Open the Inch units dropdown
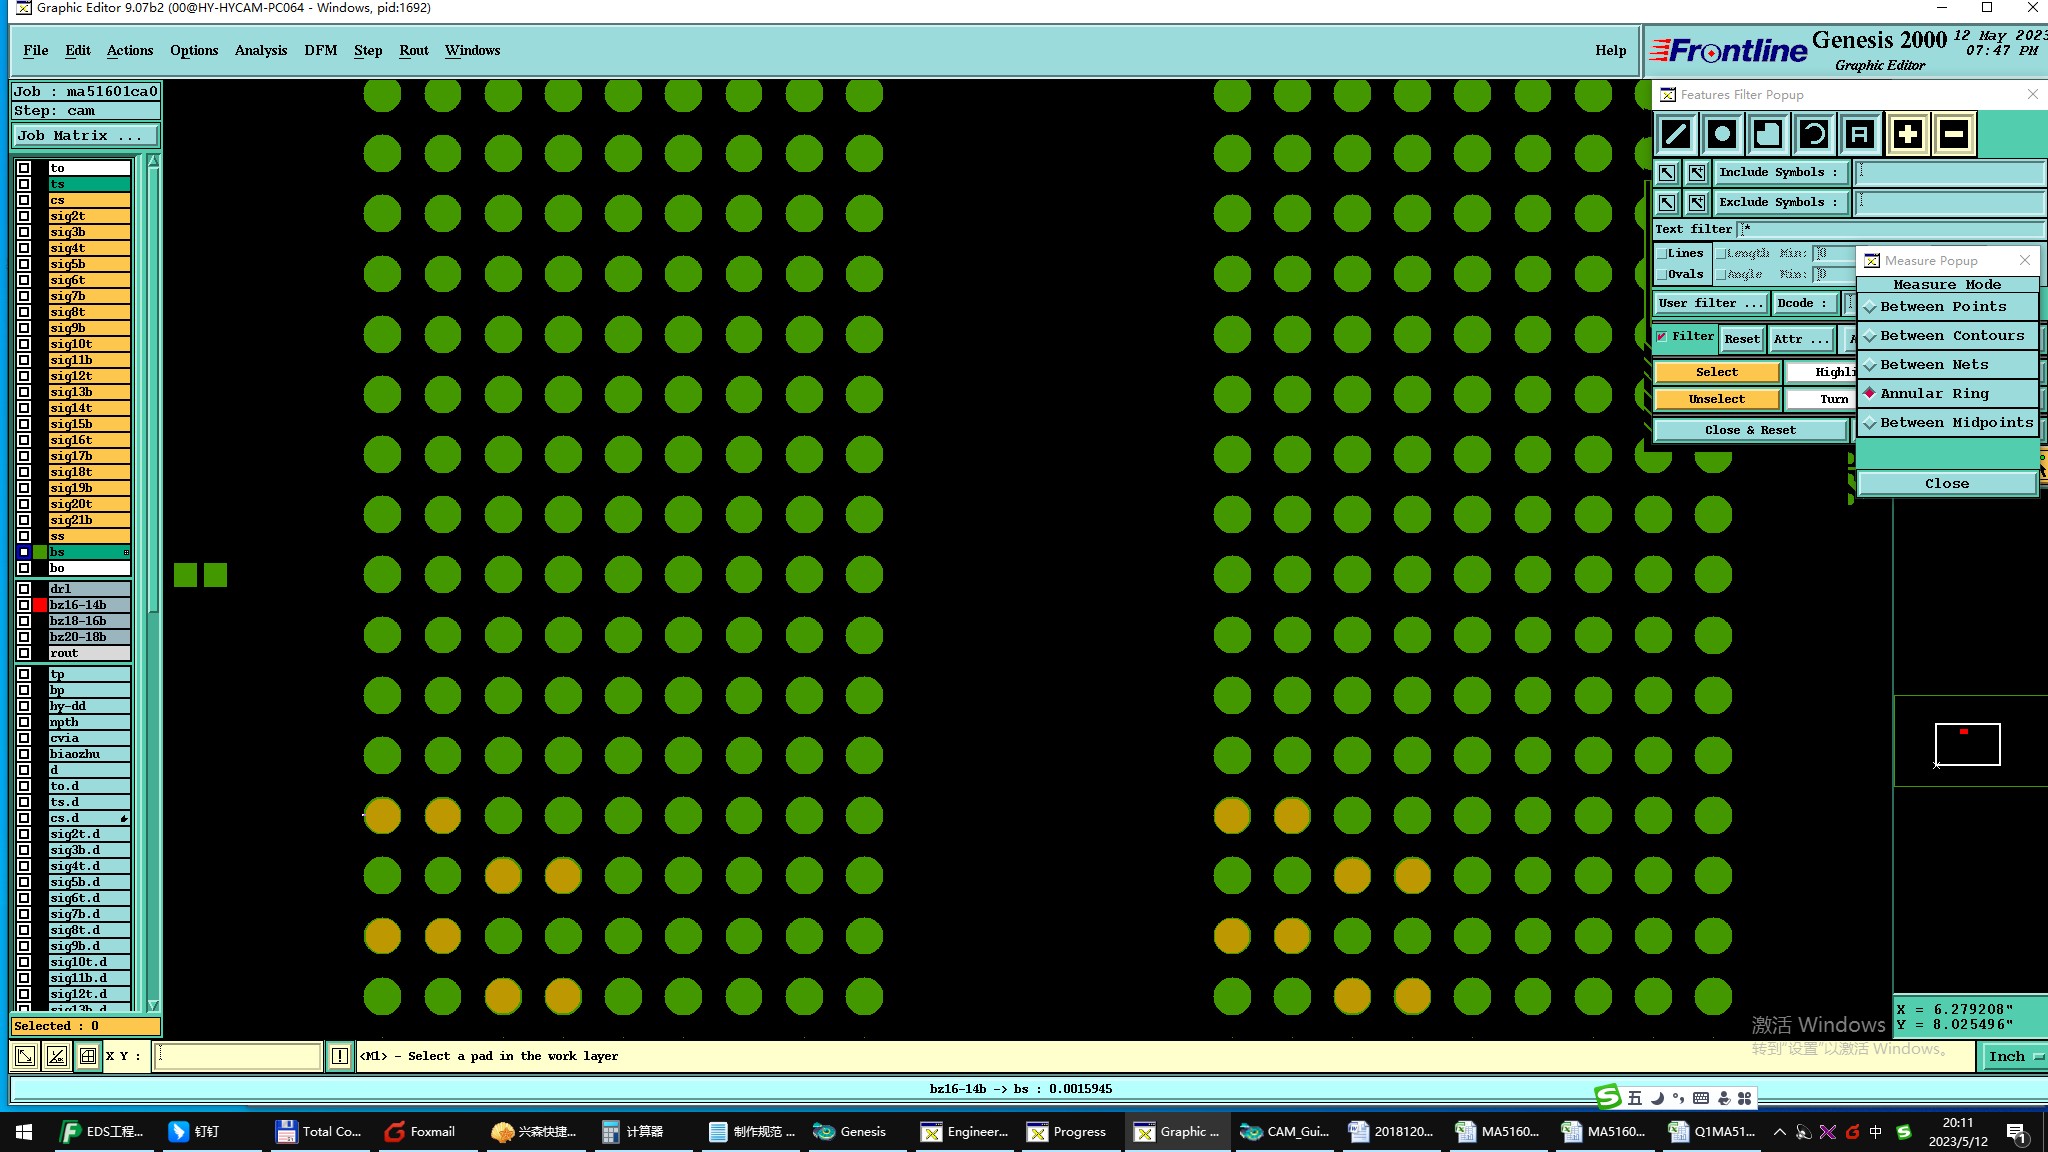The height and width of the screenshot is (1152, 2048). tap(2012, 1057)
